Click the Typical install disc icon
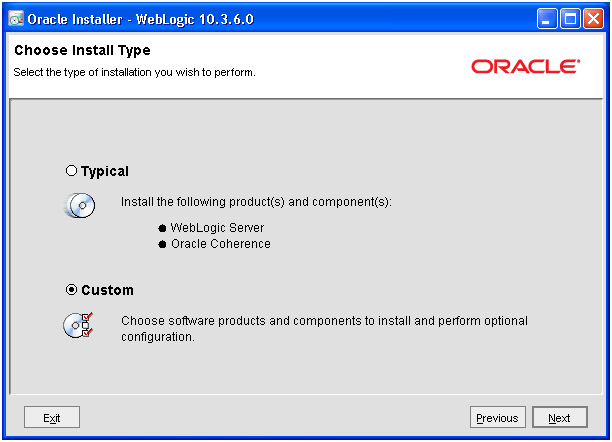612x442 pixels. click(80, 205)
